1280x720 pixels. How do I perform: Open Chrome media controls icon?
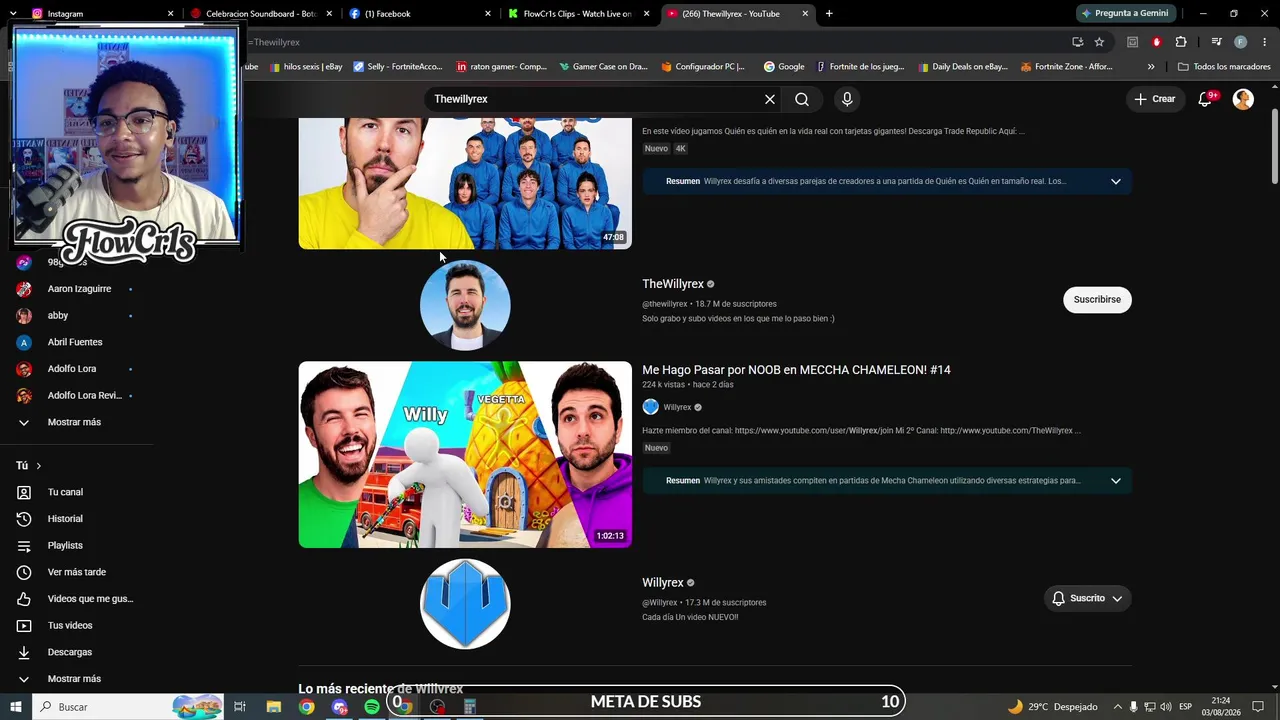pyautogui.click(x=1216, y=42)
